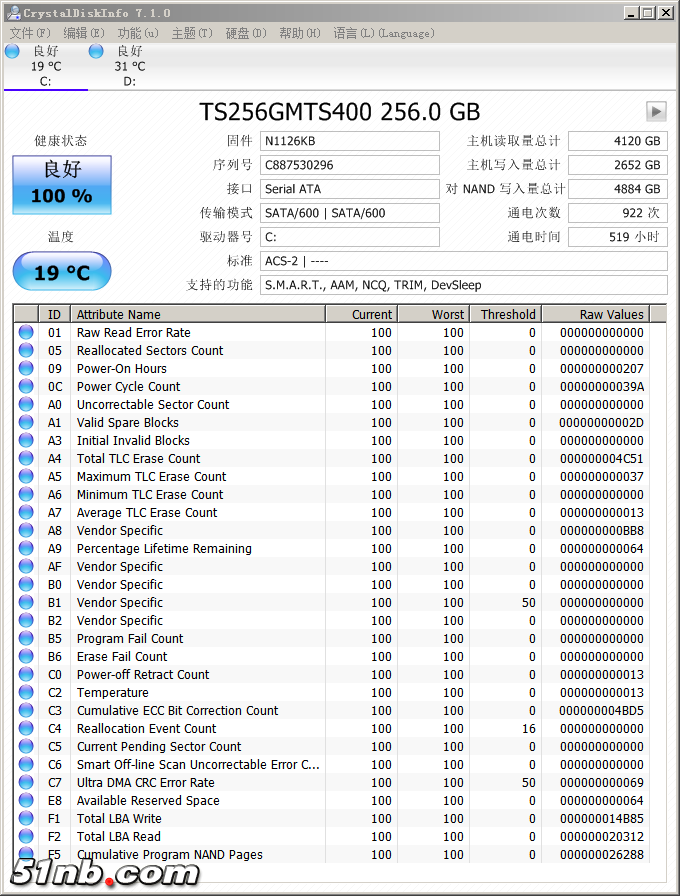Click the supported features field S.M.A.R.T., AAM, NCQ
This screenshot has height=896, width=680.
pyautogui.click(x=463, y=285)
